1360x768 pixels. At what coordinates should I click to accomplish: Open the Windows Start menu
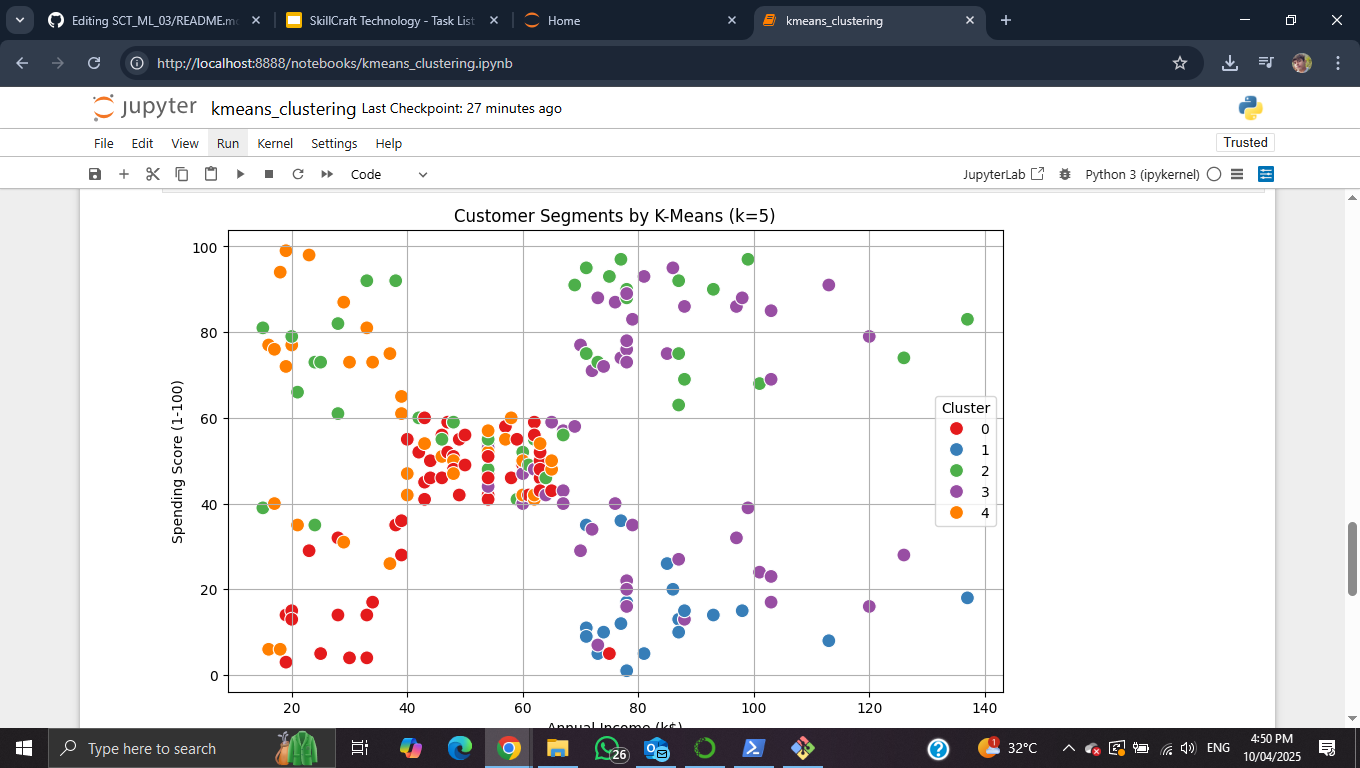[x=23, y=748]
